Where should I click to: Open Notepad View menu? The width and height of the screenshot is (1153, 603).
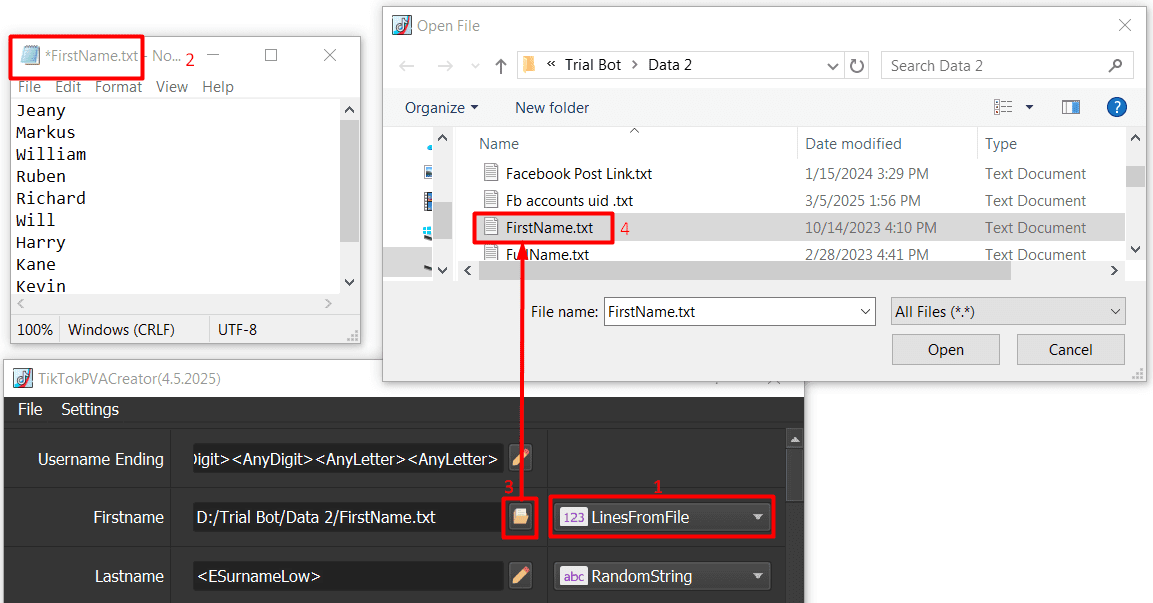172,87
